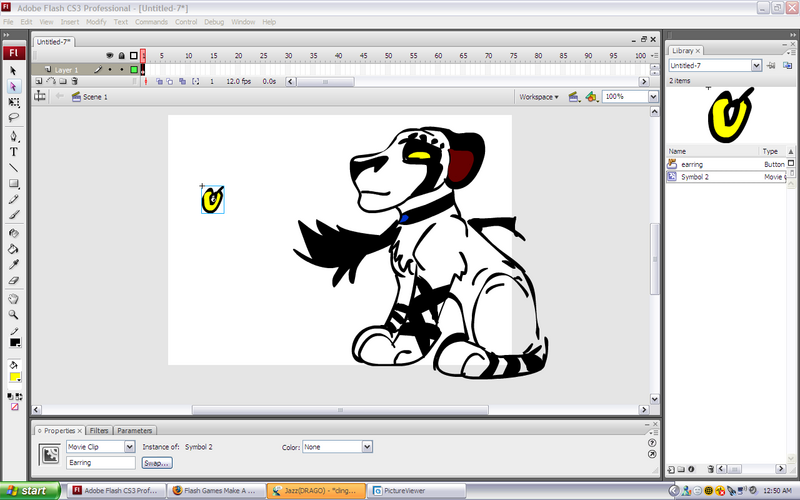Image resolution: width=800 pixels, height=500 pixels.
Task: Click New library panel icon
Action: pyautogui.click(x=787, y=65)
